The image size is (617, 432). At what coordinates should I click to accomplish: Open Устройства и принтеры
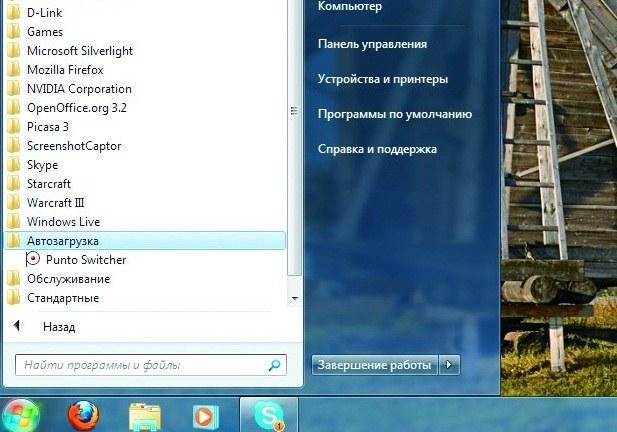[x=382, y=79]
